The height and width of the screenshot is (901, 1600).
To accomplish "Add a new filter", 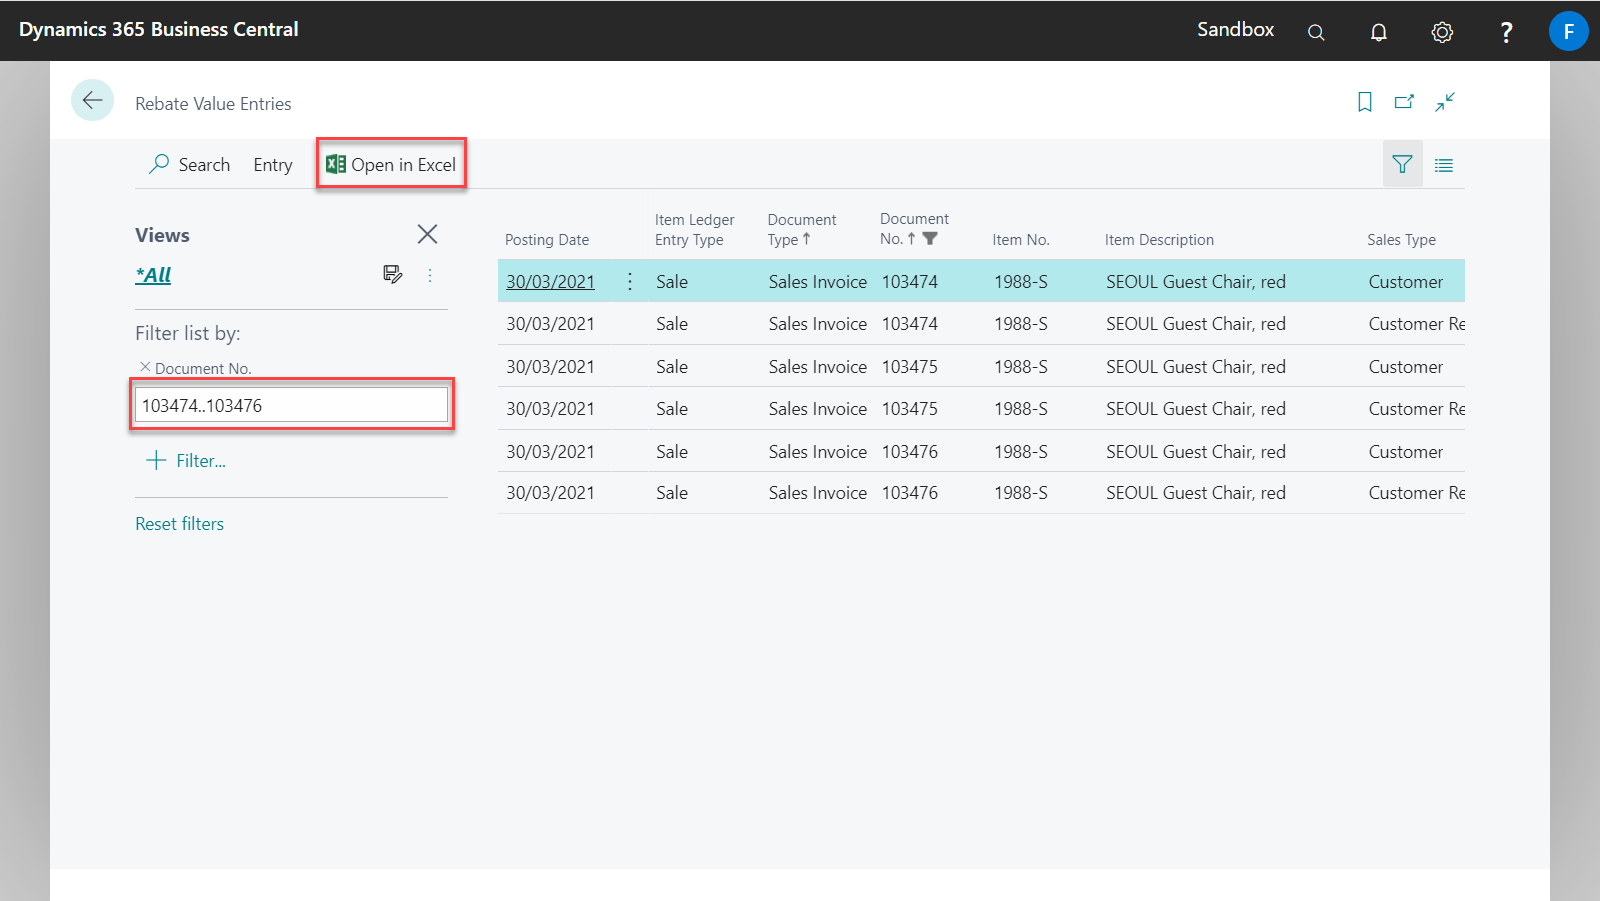I will [x=186, y=461].
